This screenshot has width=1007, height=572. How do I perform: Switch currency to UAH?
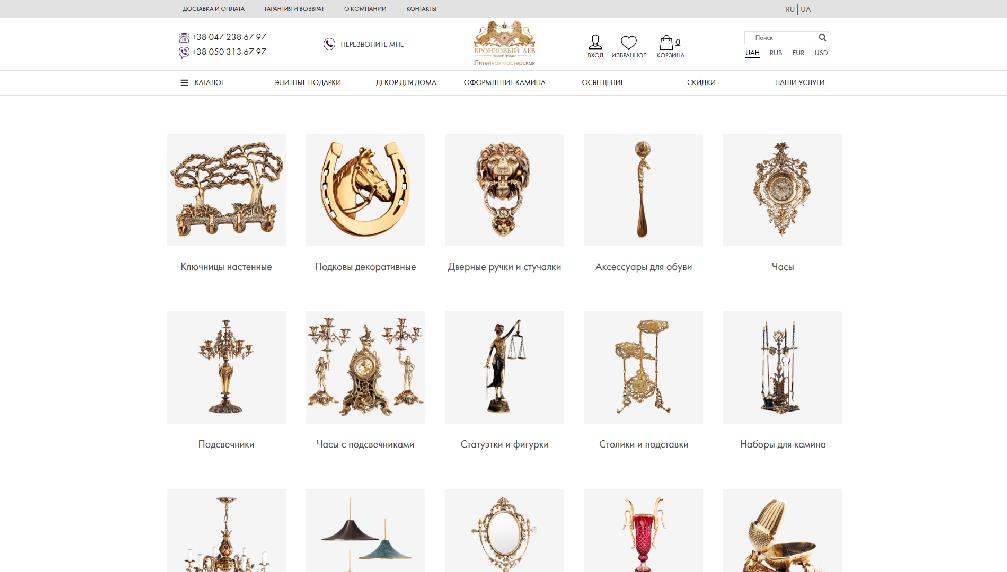[752, 53]
